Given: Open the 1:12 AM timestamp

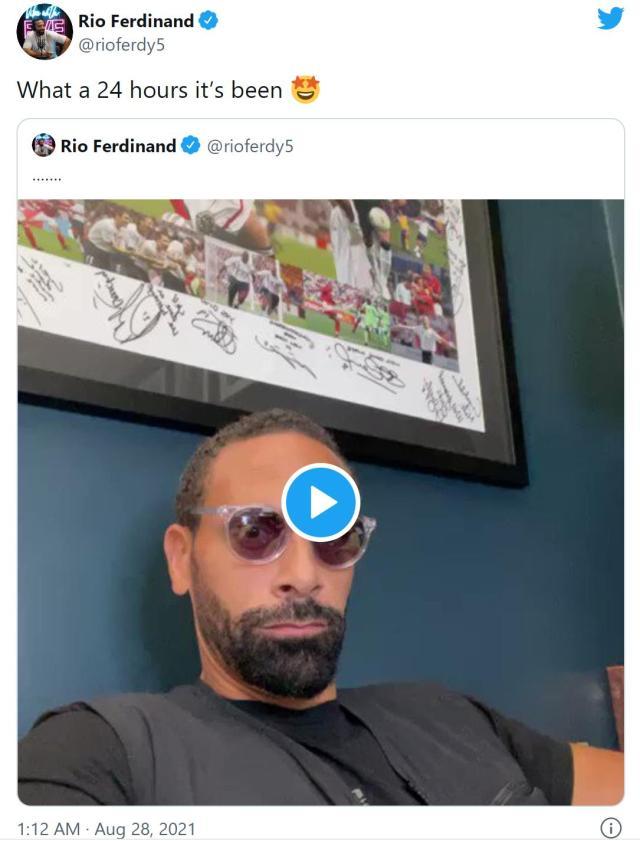Looking at the screenshot, I should [50, 829].
